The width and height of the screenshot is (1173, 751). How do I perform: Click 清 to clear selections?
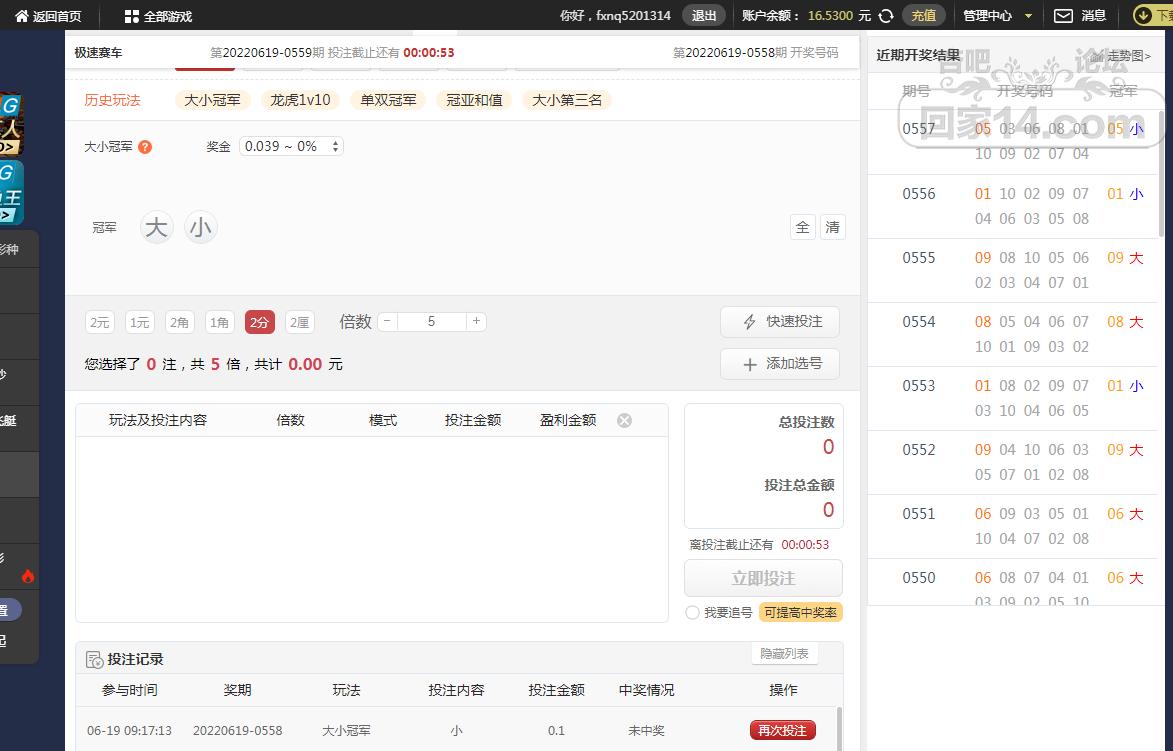point(833,227)
